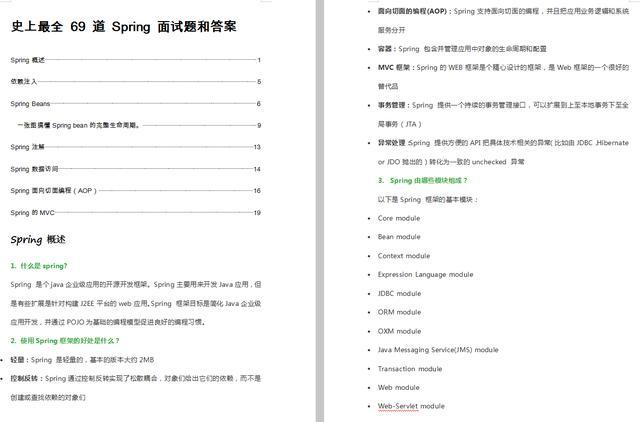Screen dimensions: 640x422
Task: Open the 'Spring 面向切面编程 (AOP)' contents entry
Action: point(136,191)
